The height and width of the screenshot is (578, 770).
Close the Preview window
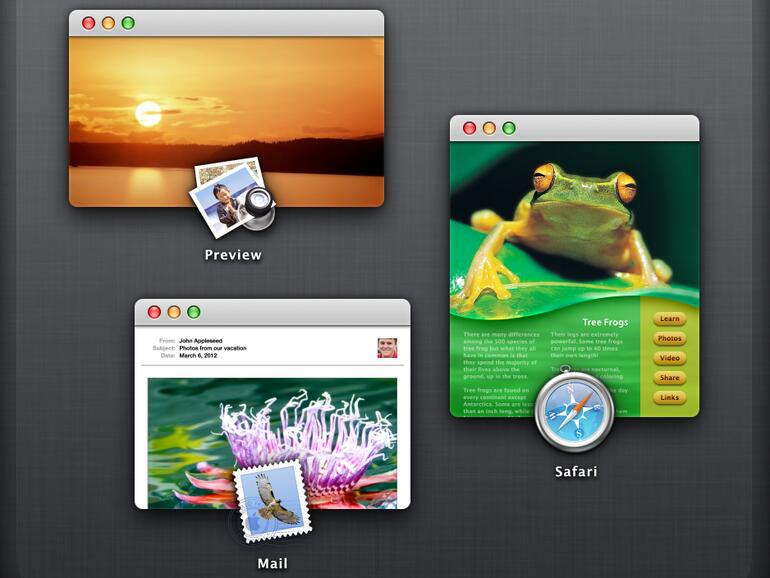pos(88,23)
